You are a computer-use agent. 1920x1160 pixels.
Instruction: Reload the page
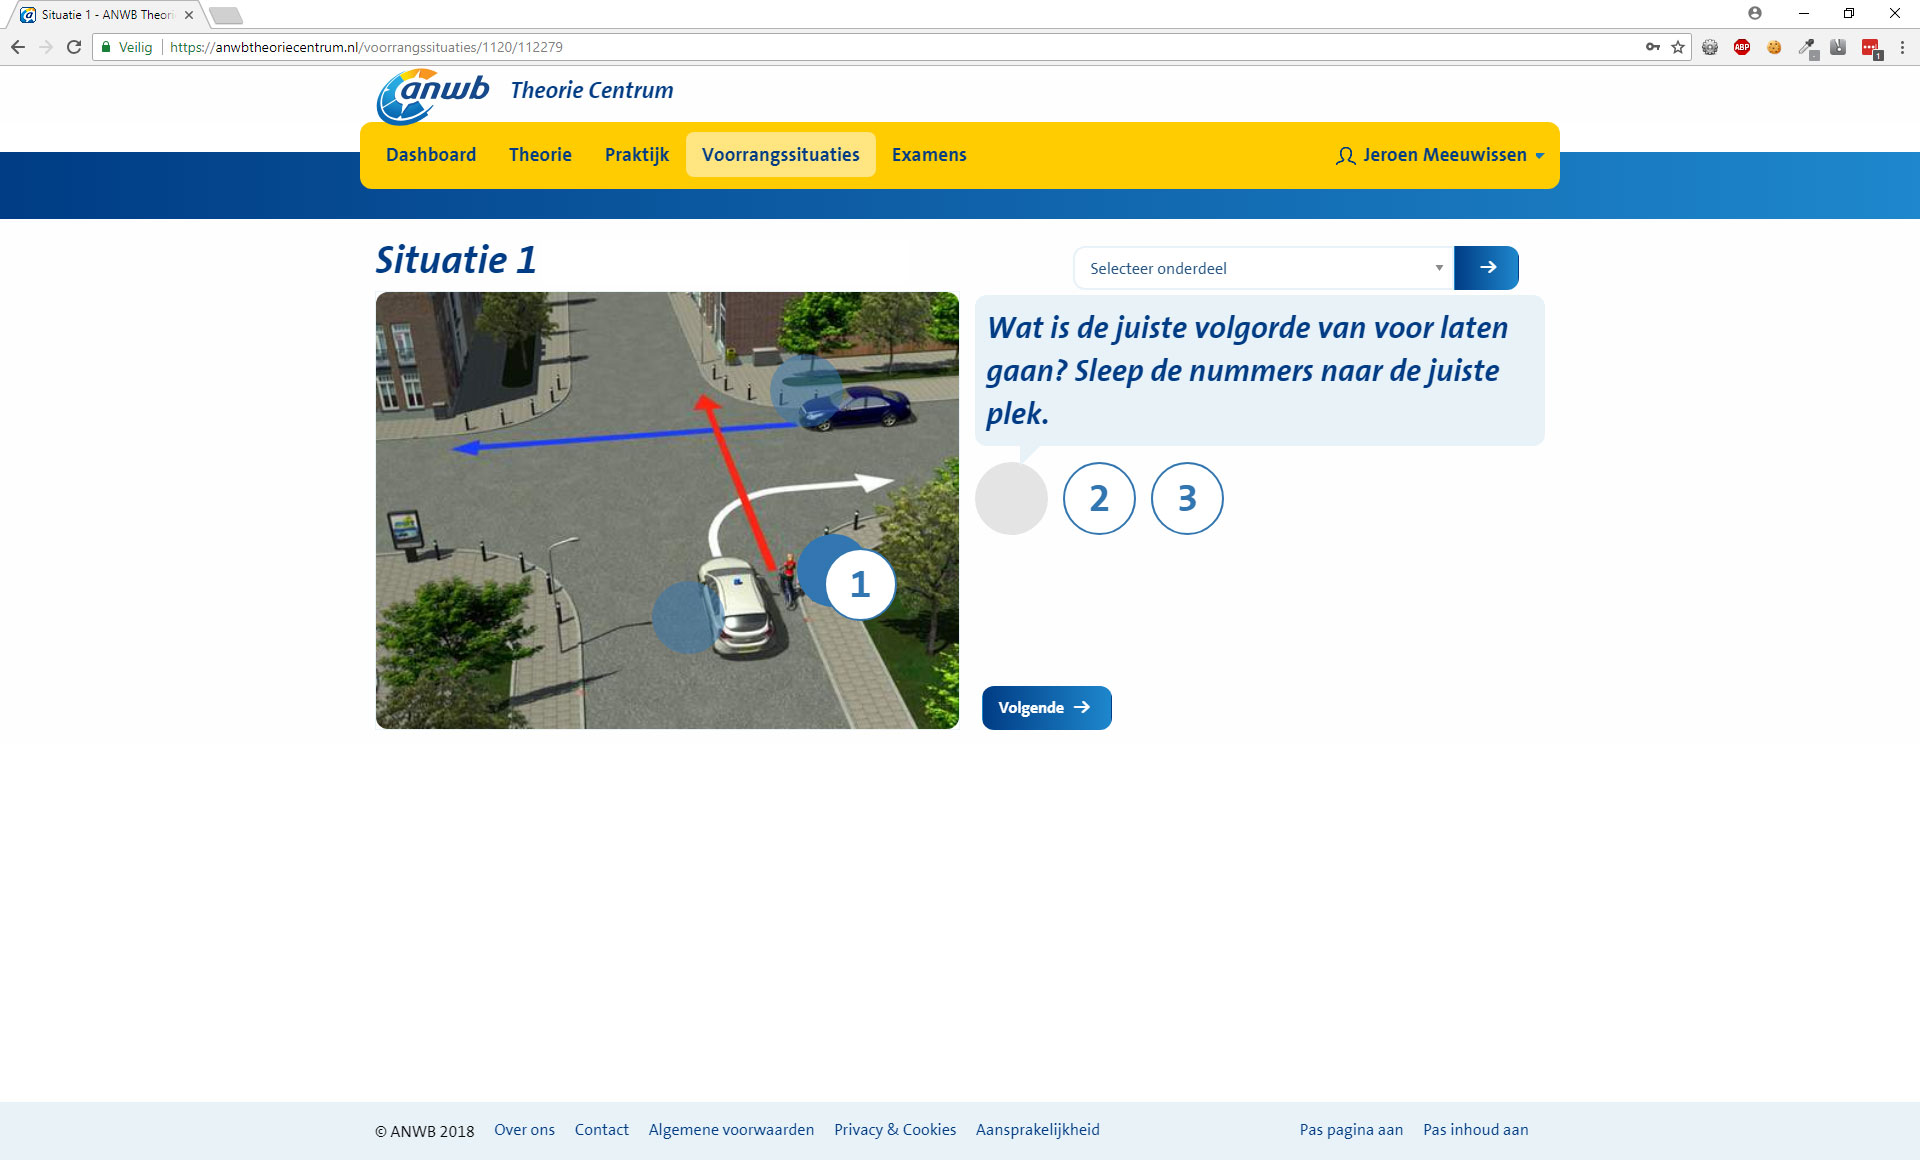coord(74,47)
